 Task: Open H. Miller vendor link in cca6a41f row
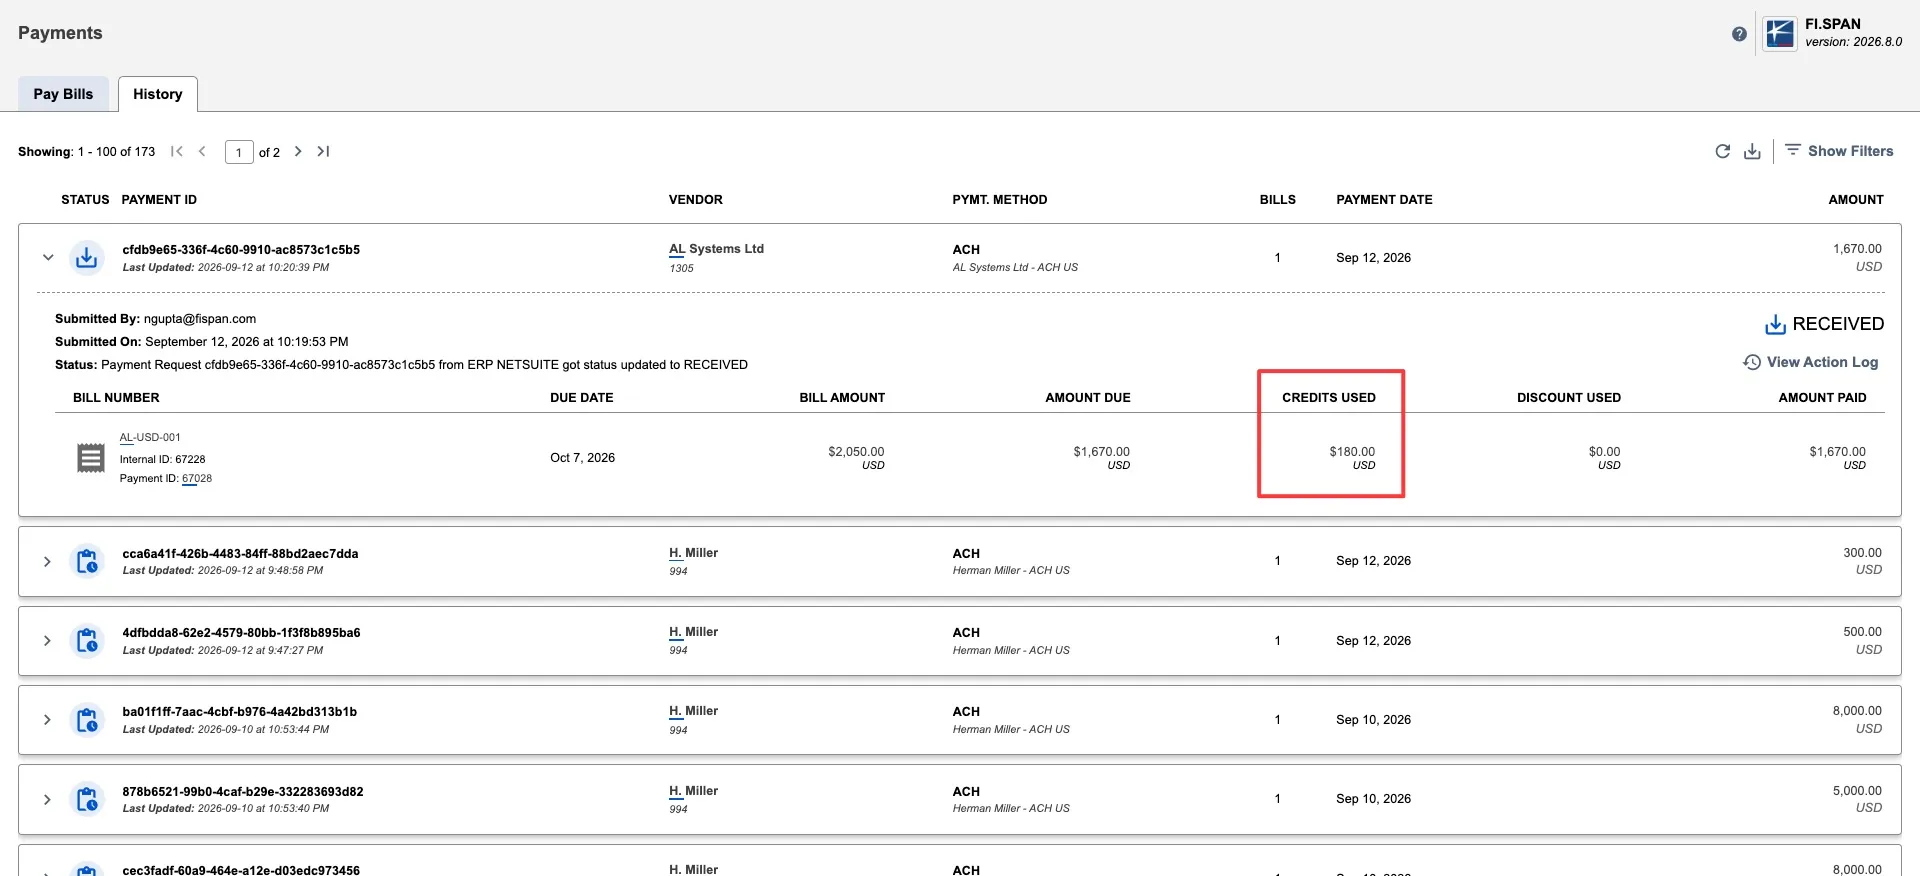click(x=693, y=553)
